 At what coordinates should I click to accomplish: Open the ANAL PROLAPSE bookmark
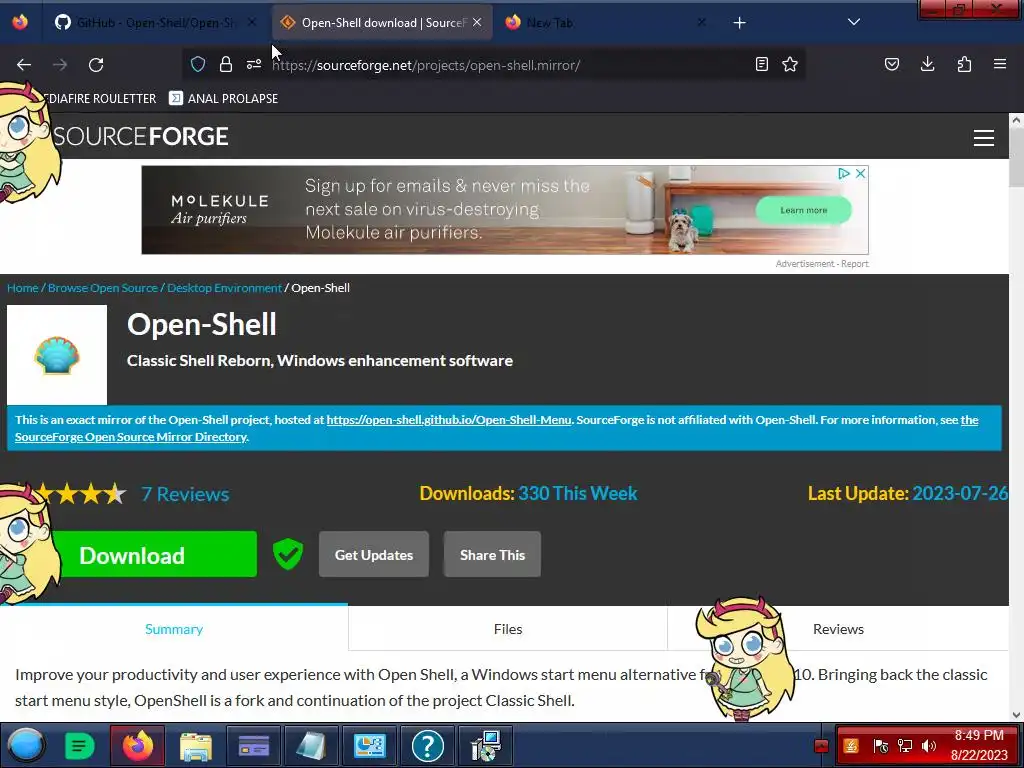tap(223, 98)
